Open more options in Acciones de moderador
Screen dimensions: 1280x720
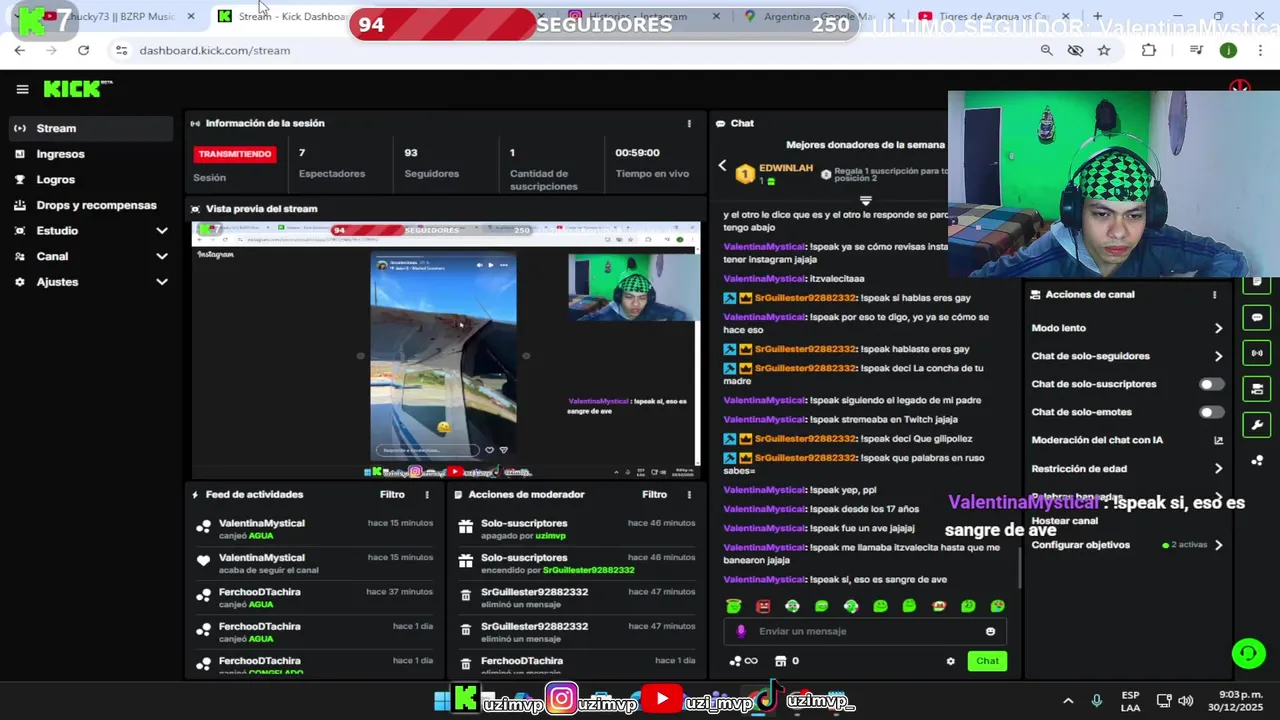click(688, 495)
